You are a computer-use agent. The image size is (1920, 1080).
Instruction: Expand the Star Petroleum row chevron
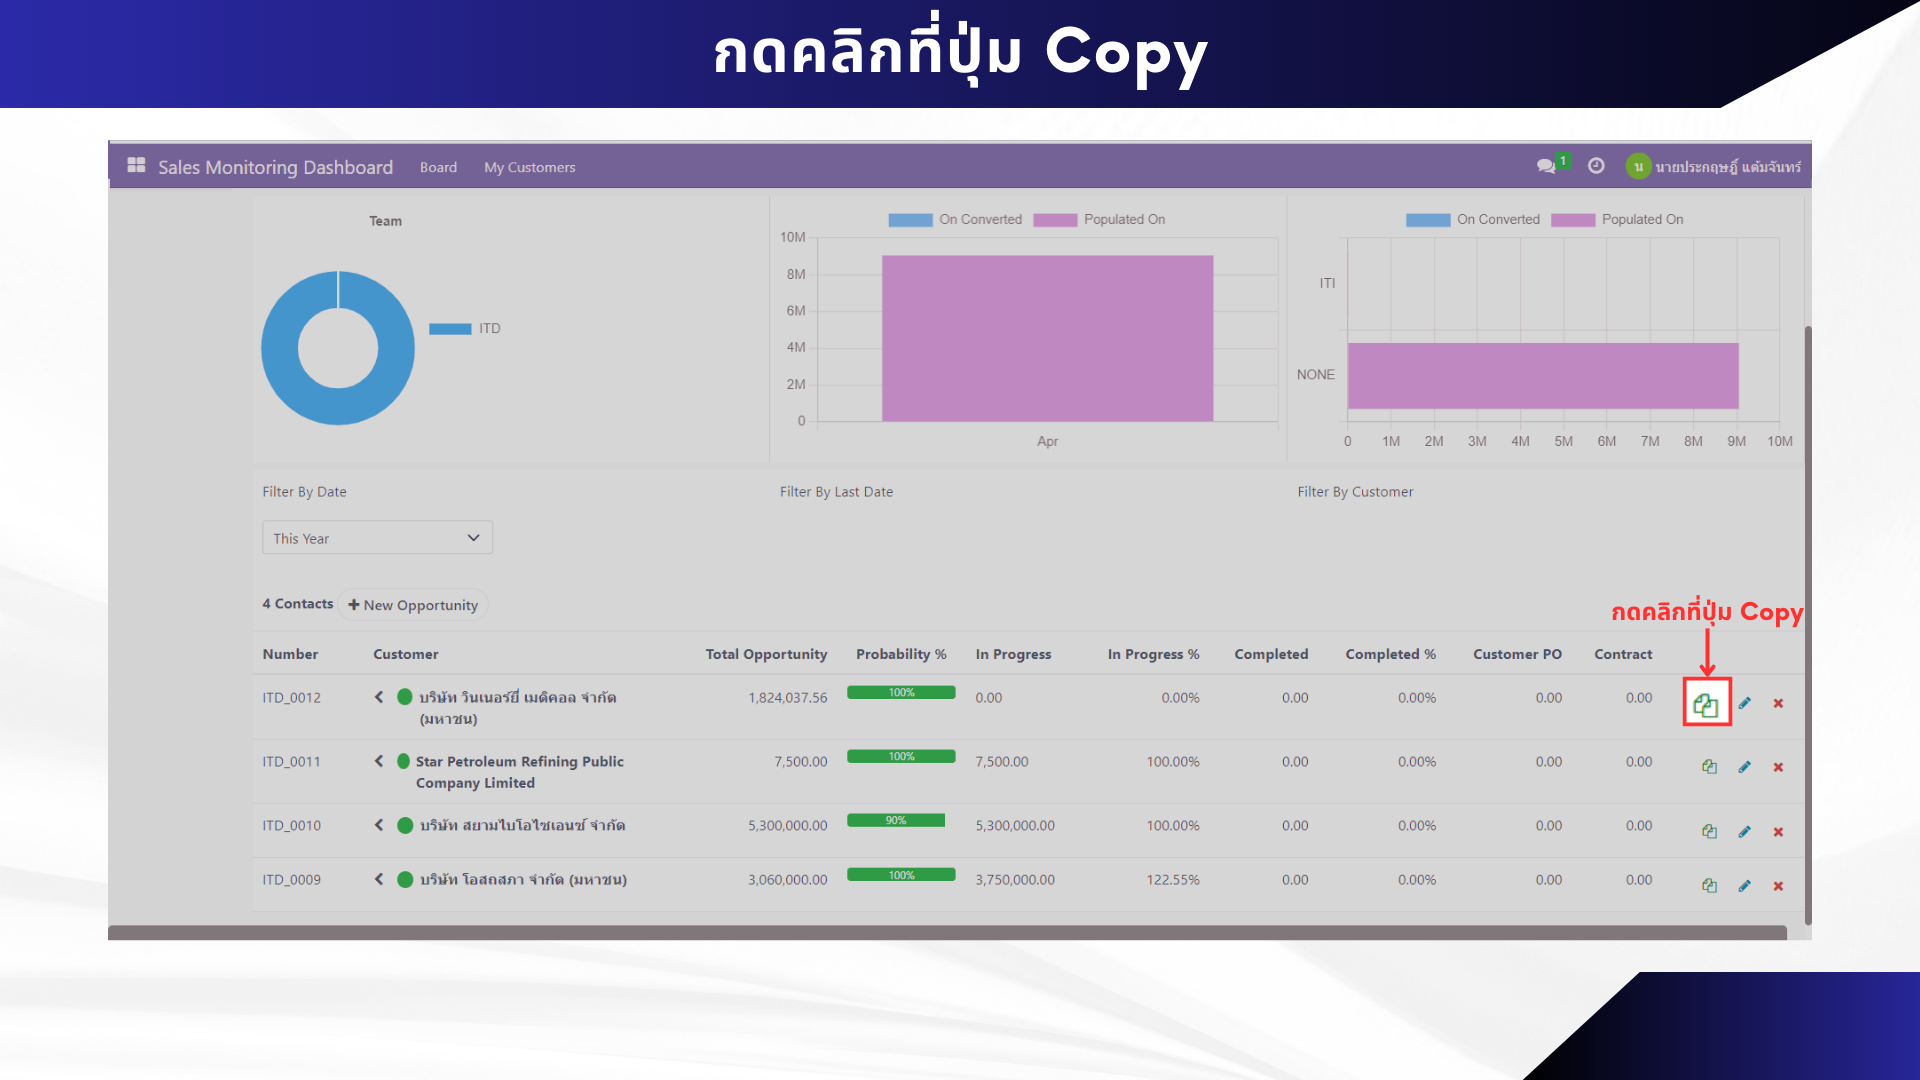click(379, 761)
